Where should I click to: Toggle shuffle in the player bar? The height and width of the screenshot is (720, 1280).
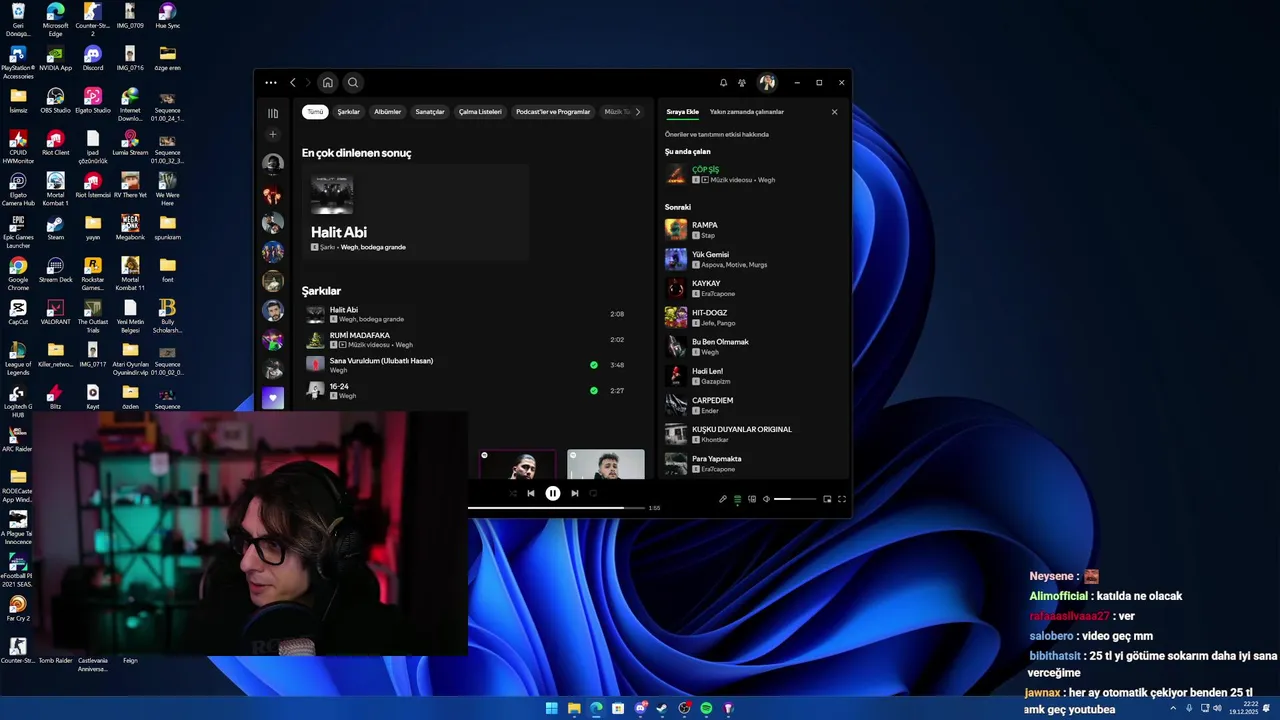(513, 493)
